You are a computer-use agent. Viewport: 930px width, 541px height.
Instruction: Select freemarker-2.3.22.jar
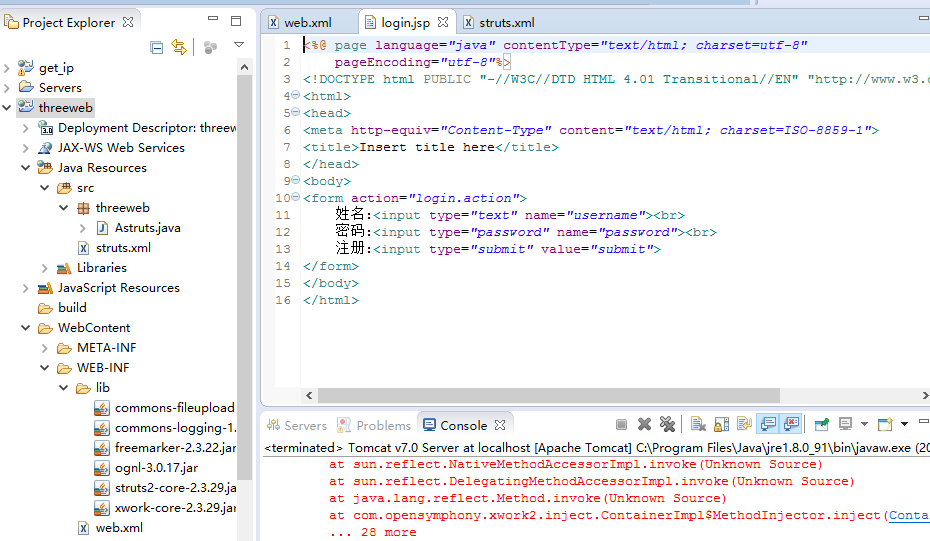(174, 448)
